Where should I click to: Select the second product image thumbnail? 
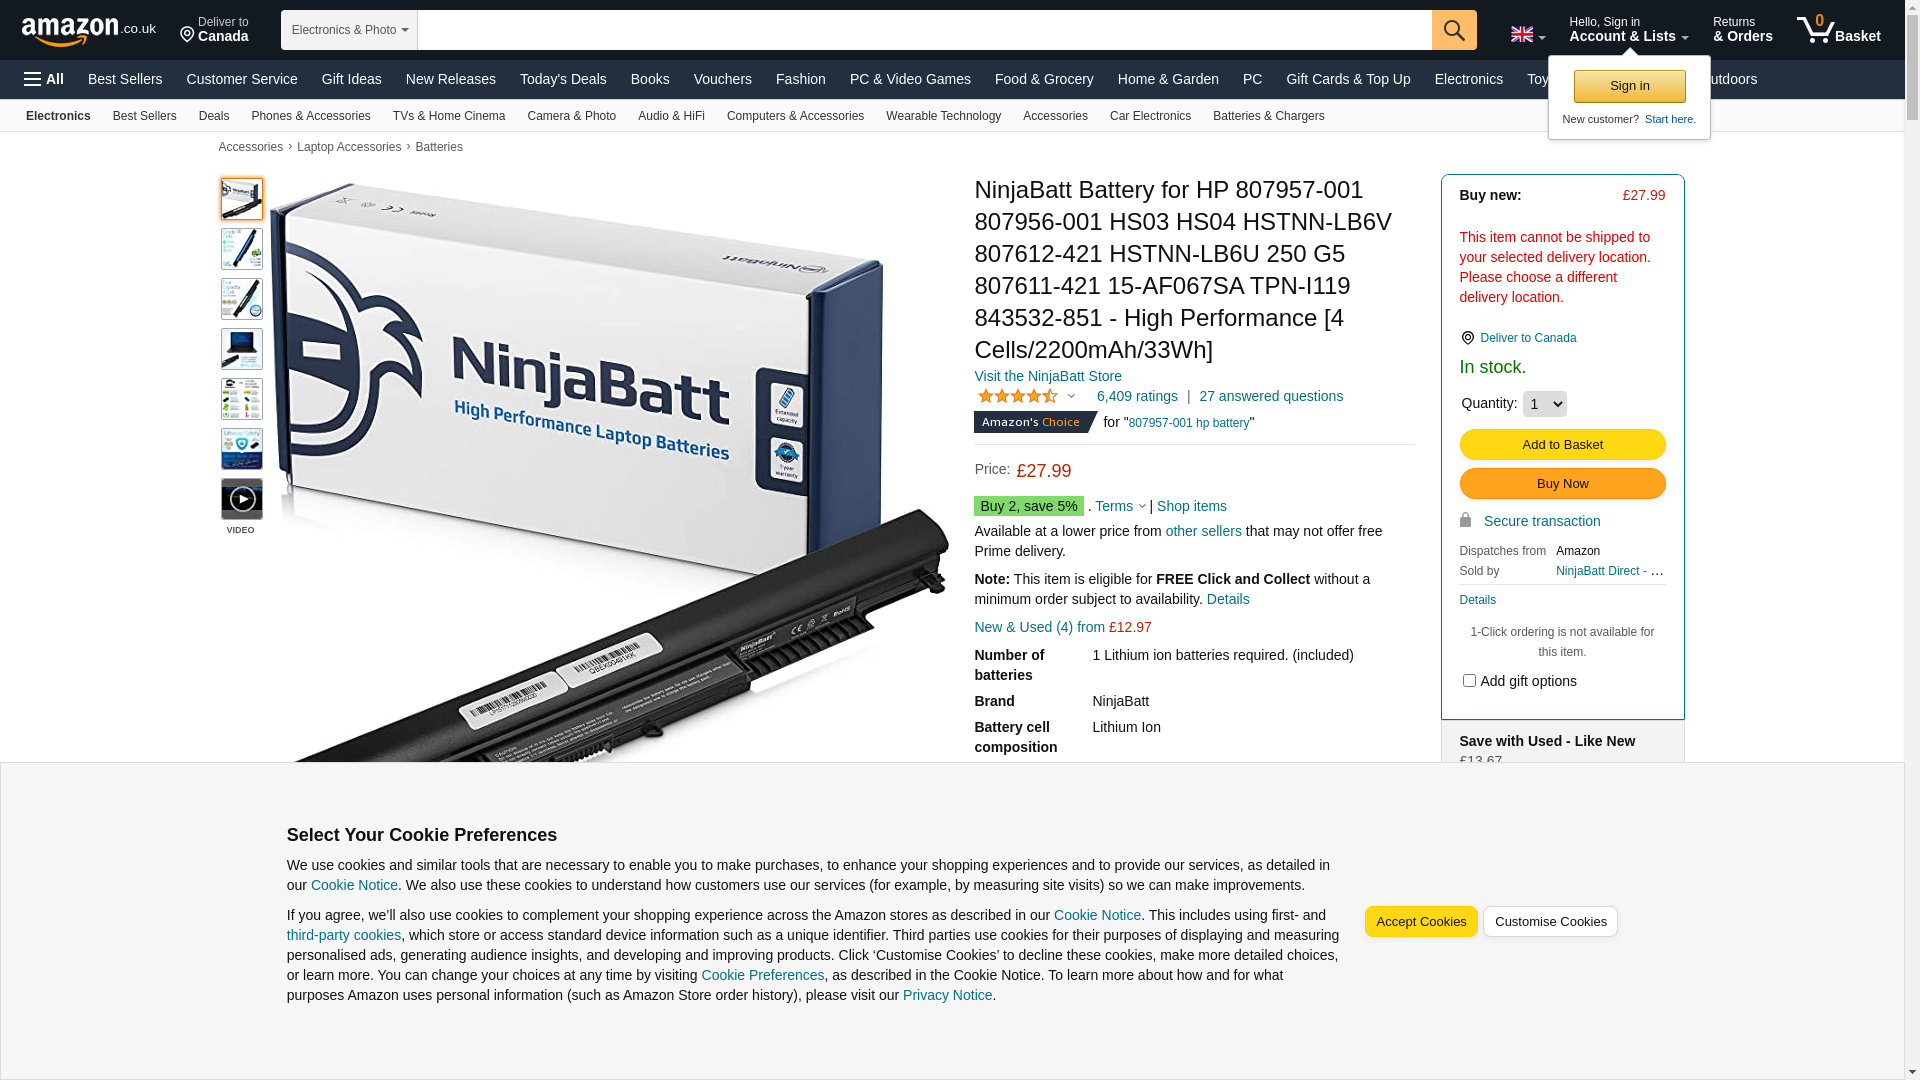pyautogui.click(x=241, y=249)
